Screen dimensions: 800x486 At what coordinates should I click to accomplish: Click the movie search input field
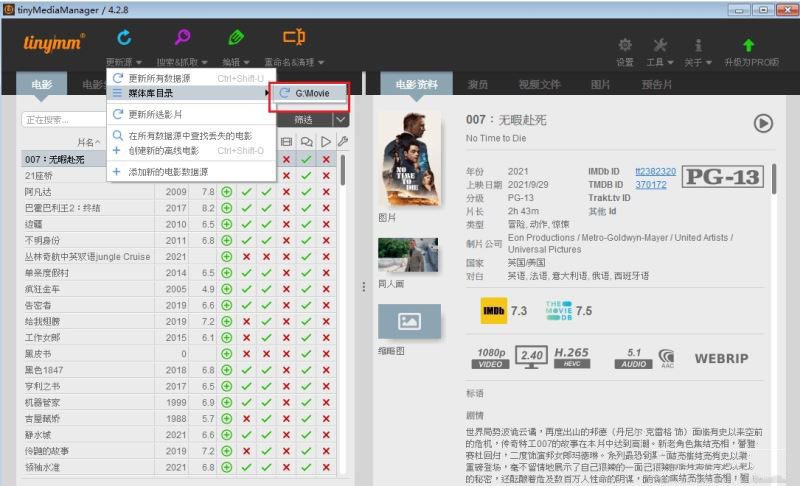click(x=64, y=120)
